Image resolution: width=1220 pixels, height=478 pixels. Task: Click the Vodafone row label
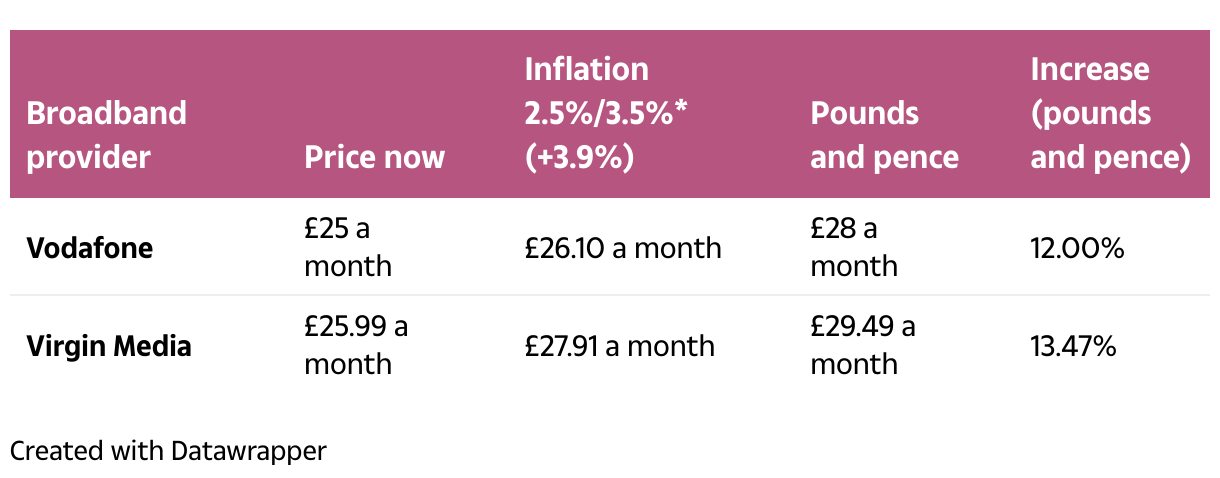point(90,247)
